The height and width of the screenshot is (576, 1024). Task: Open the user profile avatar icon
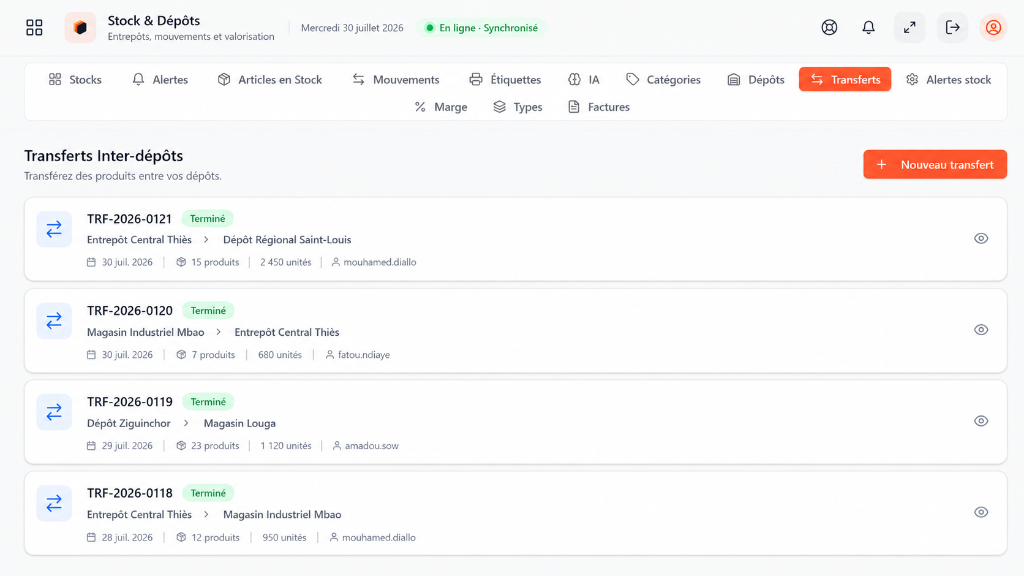(993, 27)
